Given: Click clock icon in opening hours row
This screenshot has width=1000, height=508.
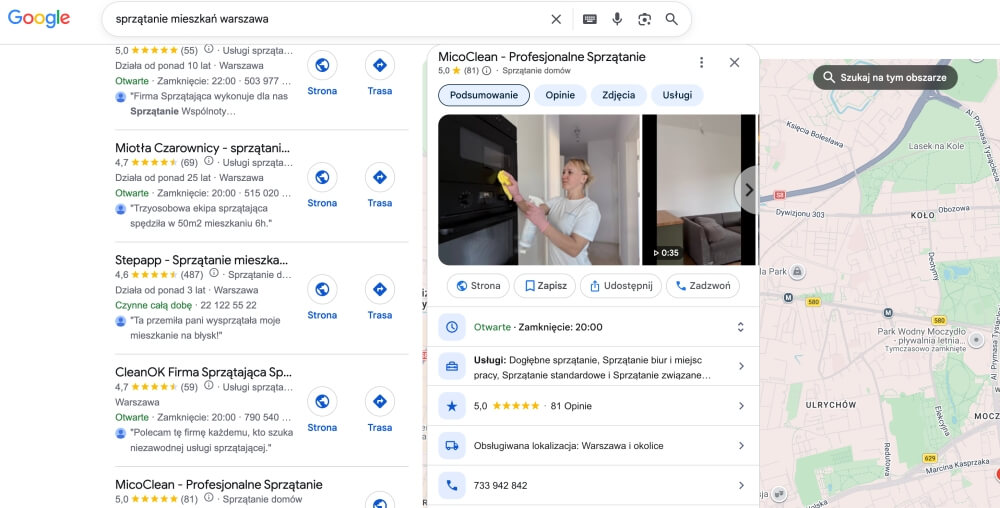Looking at the screenshot, I should 452,327.
